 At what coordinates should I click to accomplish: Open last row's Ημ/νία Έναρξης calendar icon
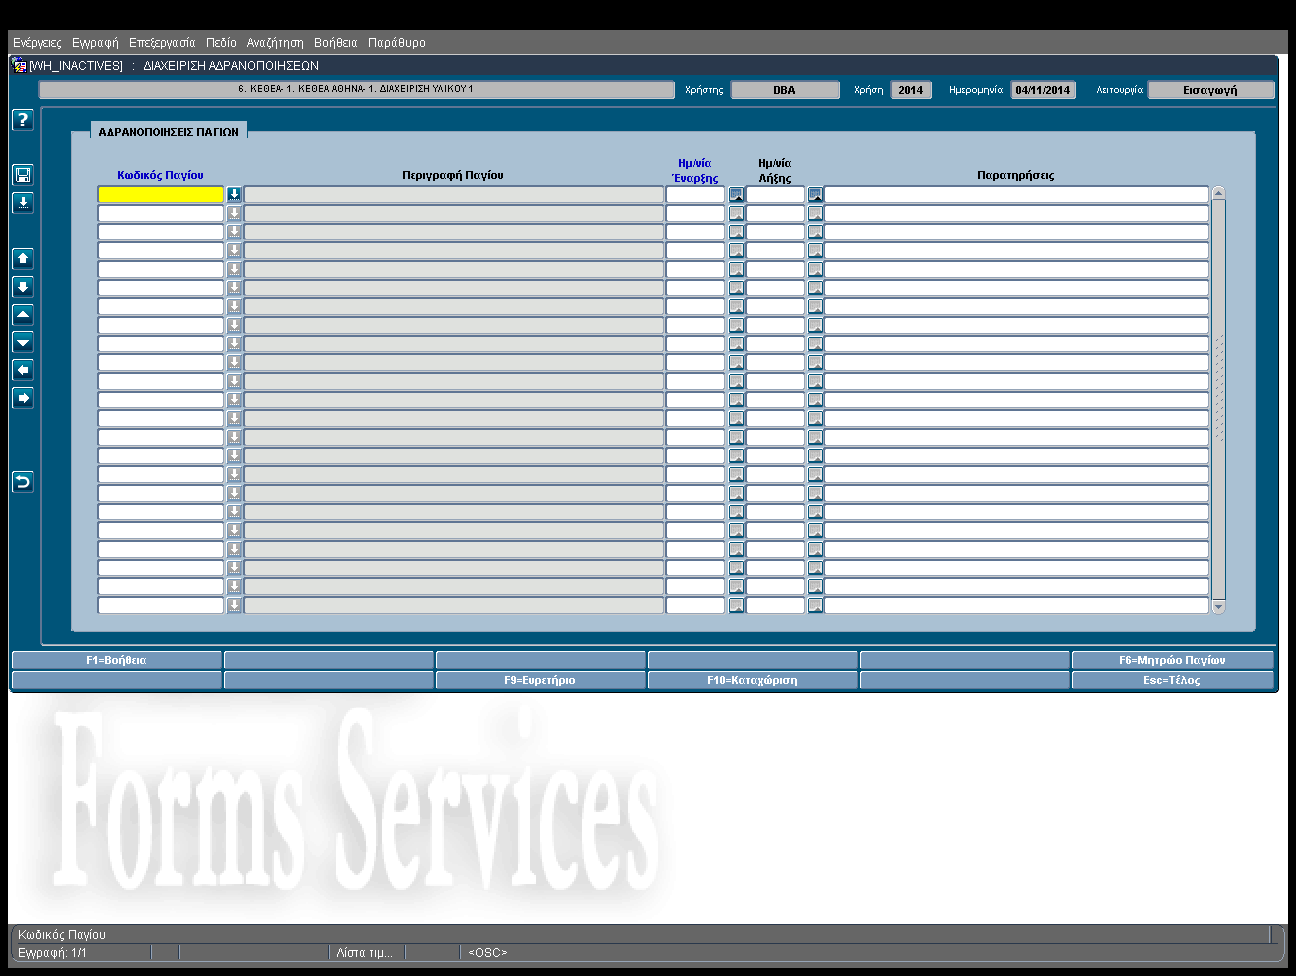tap(736, 605)
